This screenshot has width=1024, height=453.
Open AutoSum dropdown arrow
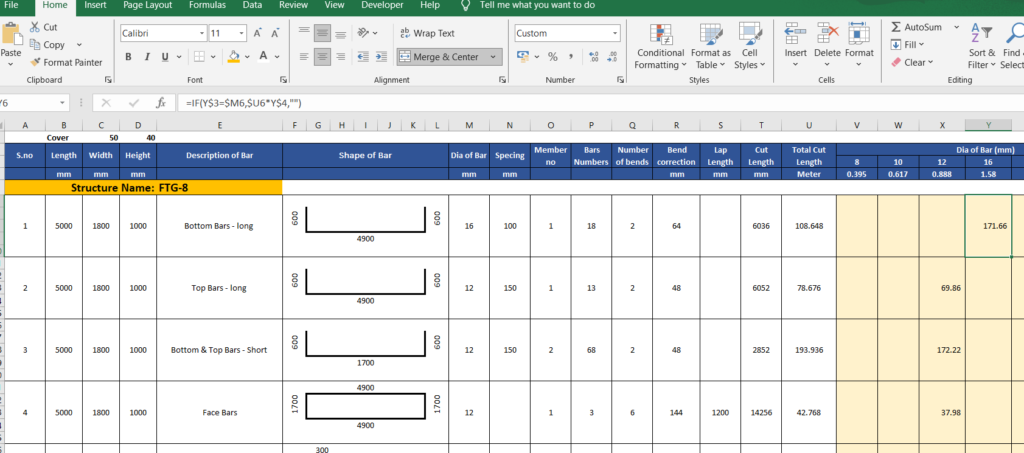click(956, 27)
